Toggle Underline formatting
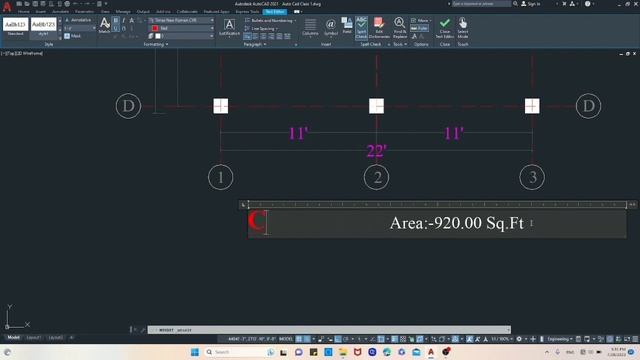The image size is (640, 360). pos(116,28)
